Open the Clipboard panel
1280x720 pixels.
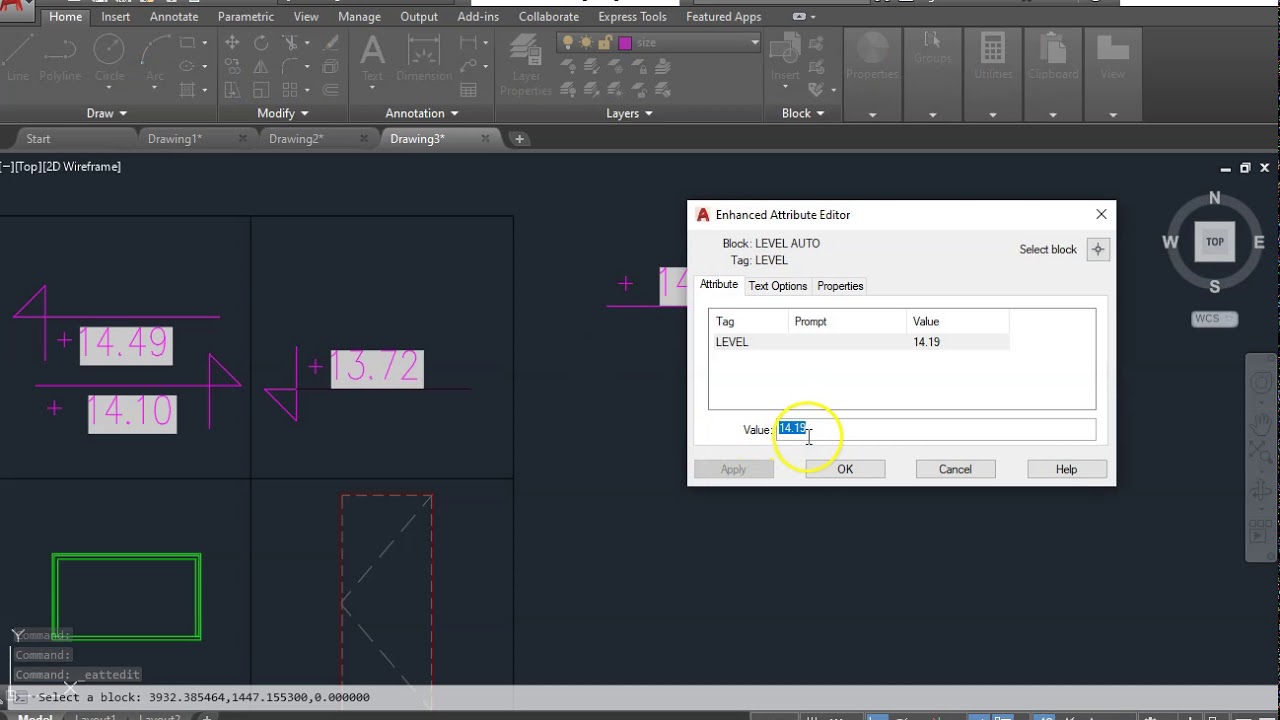click(1053, 58)
